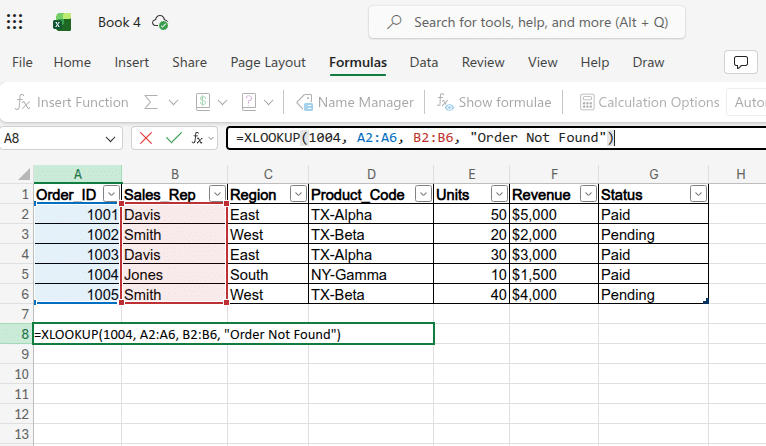Open Units filter dropdown
This screenshot has height=446, width=766.
[499, 194]
